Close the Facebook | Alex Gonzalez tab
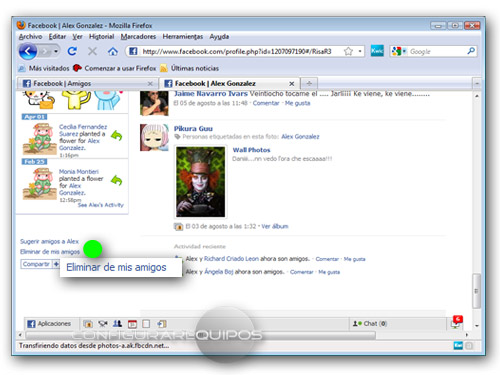Viewport: 500px width, 375px height. tap(291, 83)
